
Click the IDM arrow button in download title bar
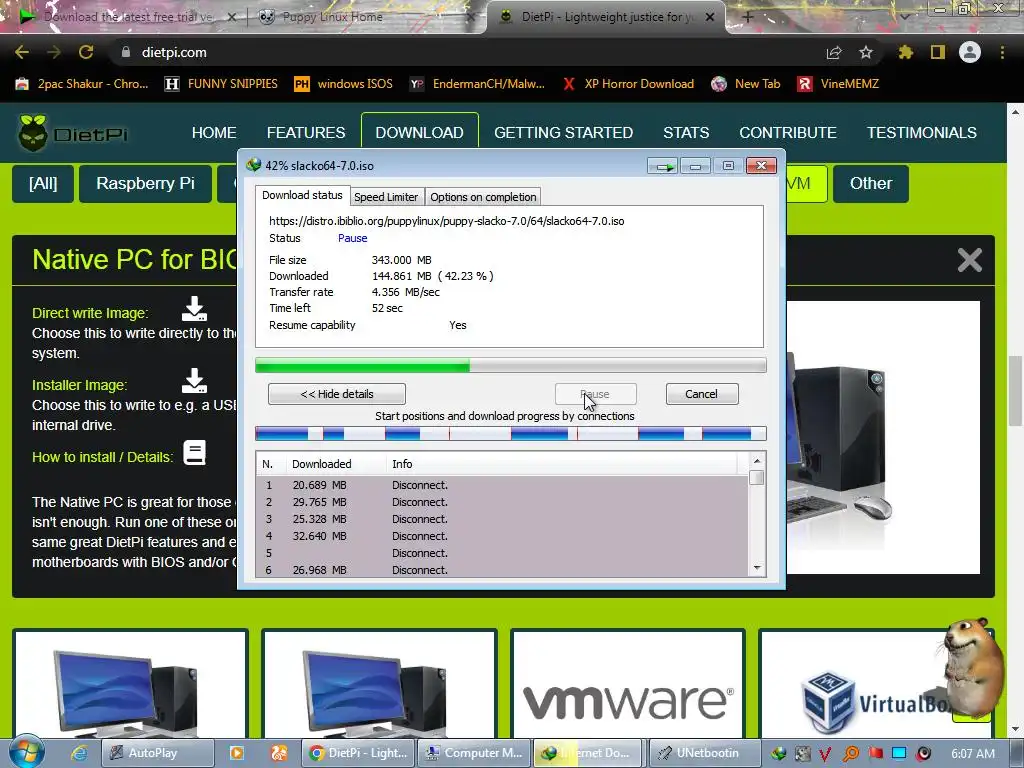point(663,167)
